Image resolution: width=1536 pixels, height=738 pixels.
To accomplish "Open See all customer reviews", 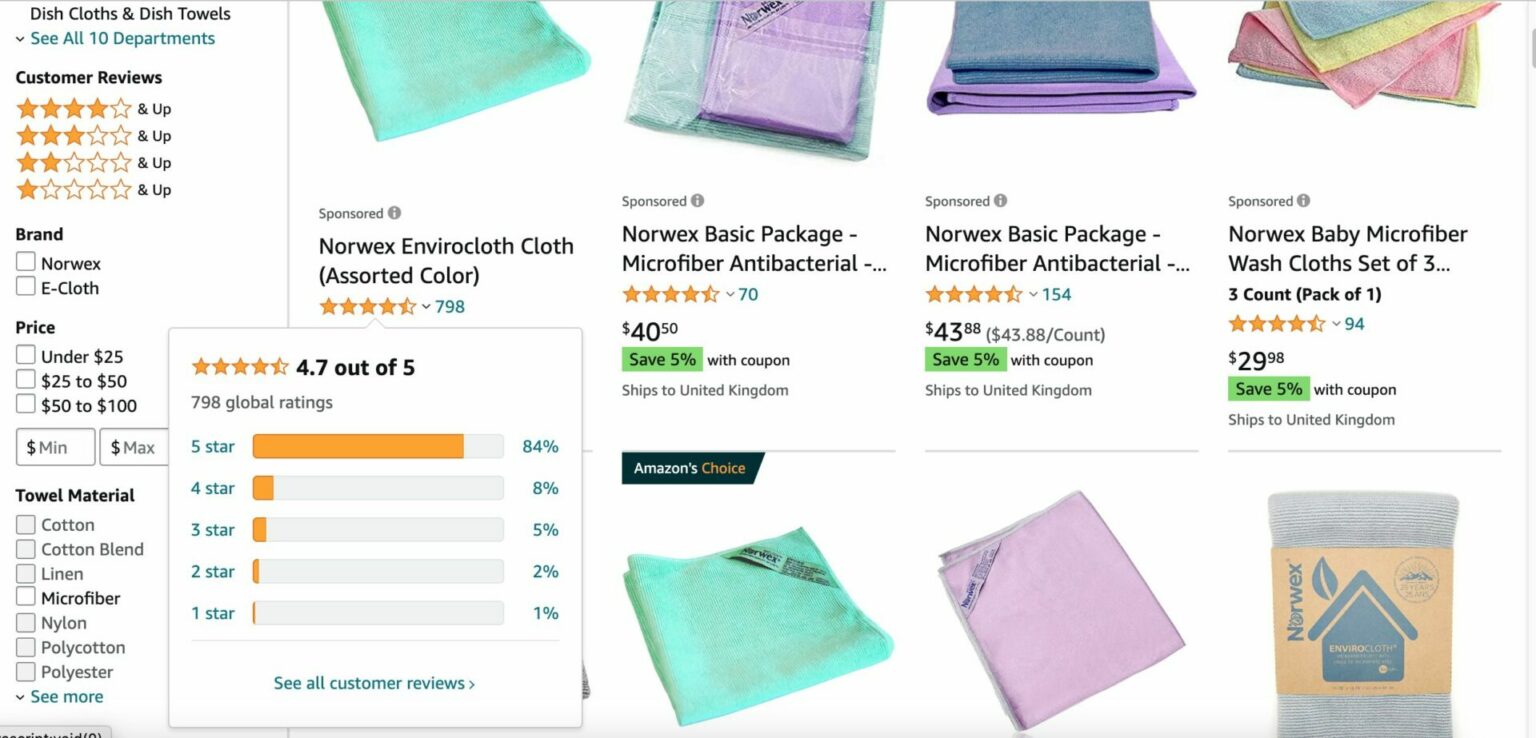I will (x=374, y=683).
